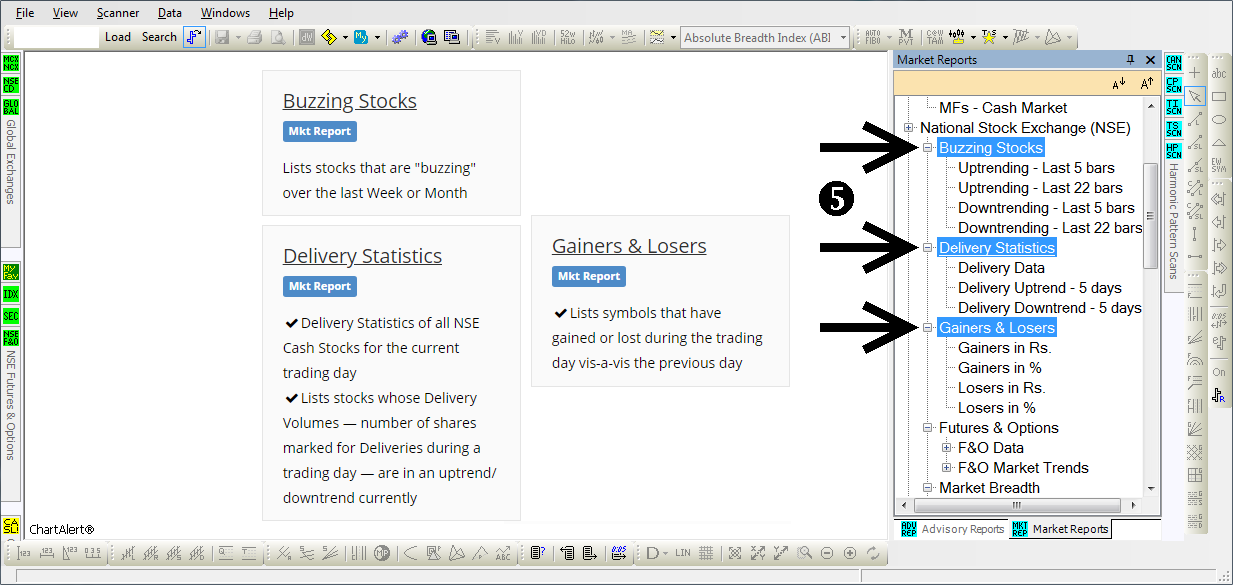Screen dimensions: 1233x585
Task: Collapse the Delivery Statistics tree node
Action: click(x=927, y=248)
